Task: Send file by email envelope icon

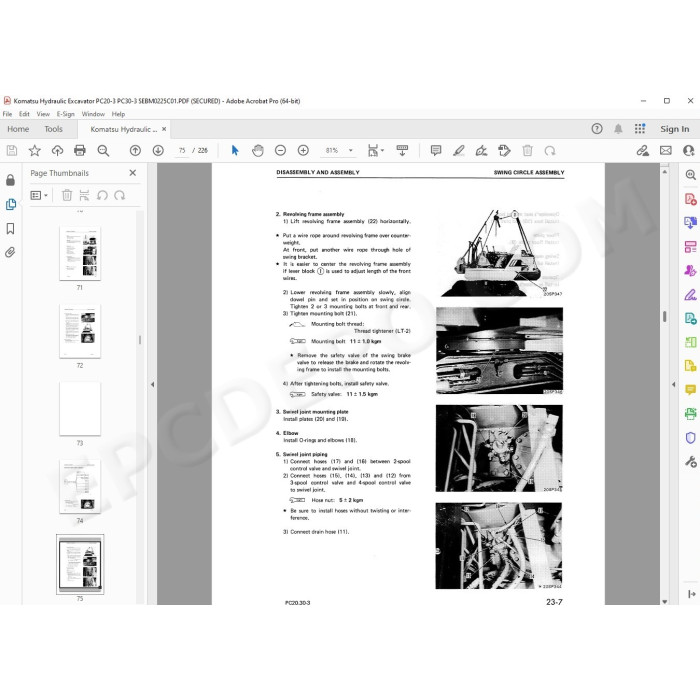Action: (x=666, y=151)
